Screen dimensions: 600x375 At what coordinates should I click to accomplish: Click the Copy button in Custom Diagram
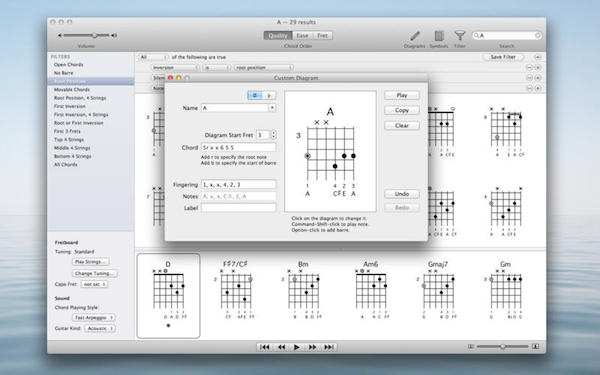click(x=402, y=110)
